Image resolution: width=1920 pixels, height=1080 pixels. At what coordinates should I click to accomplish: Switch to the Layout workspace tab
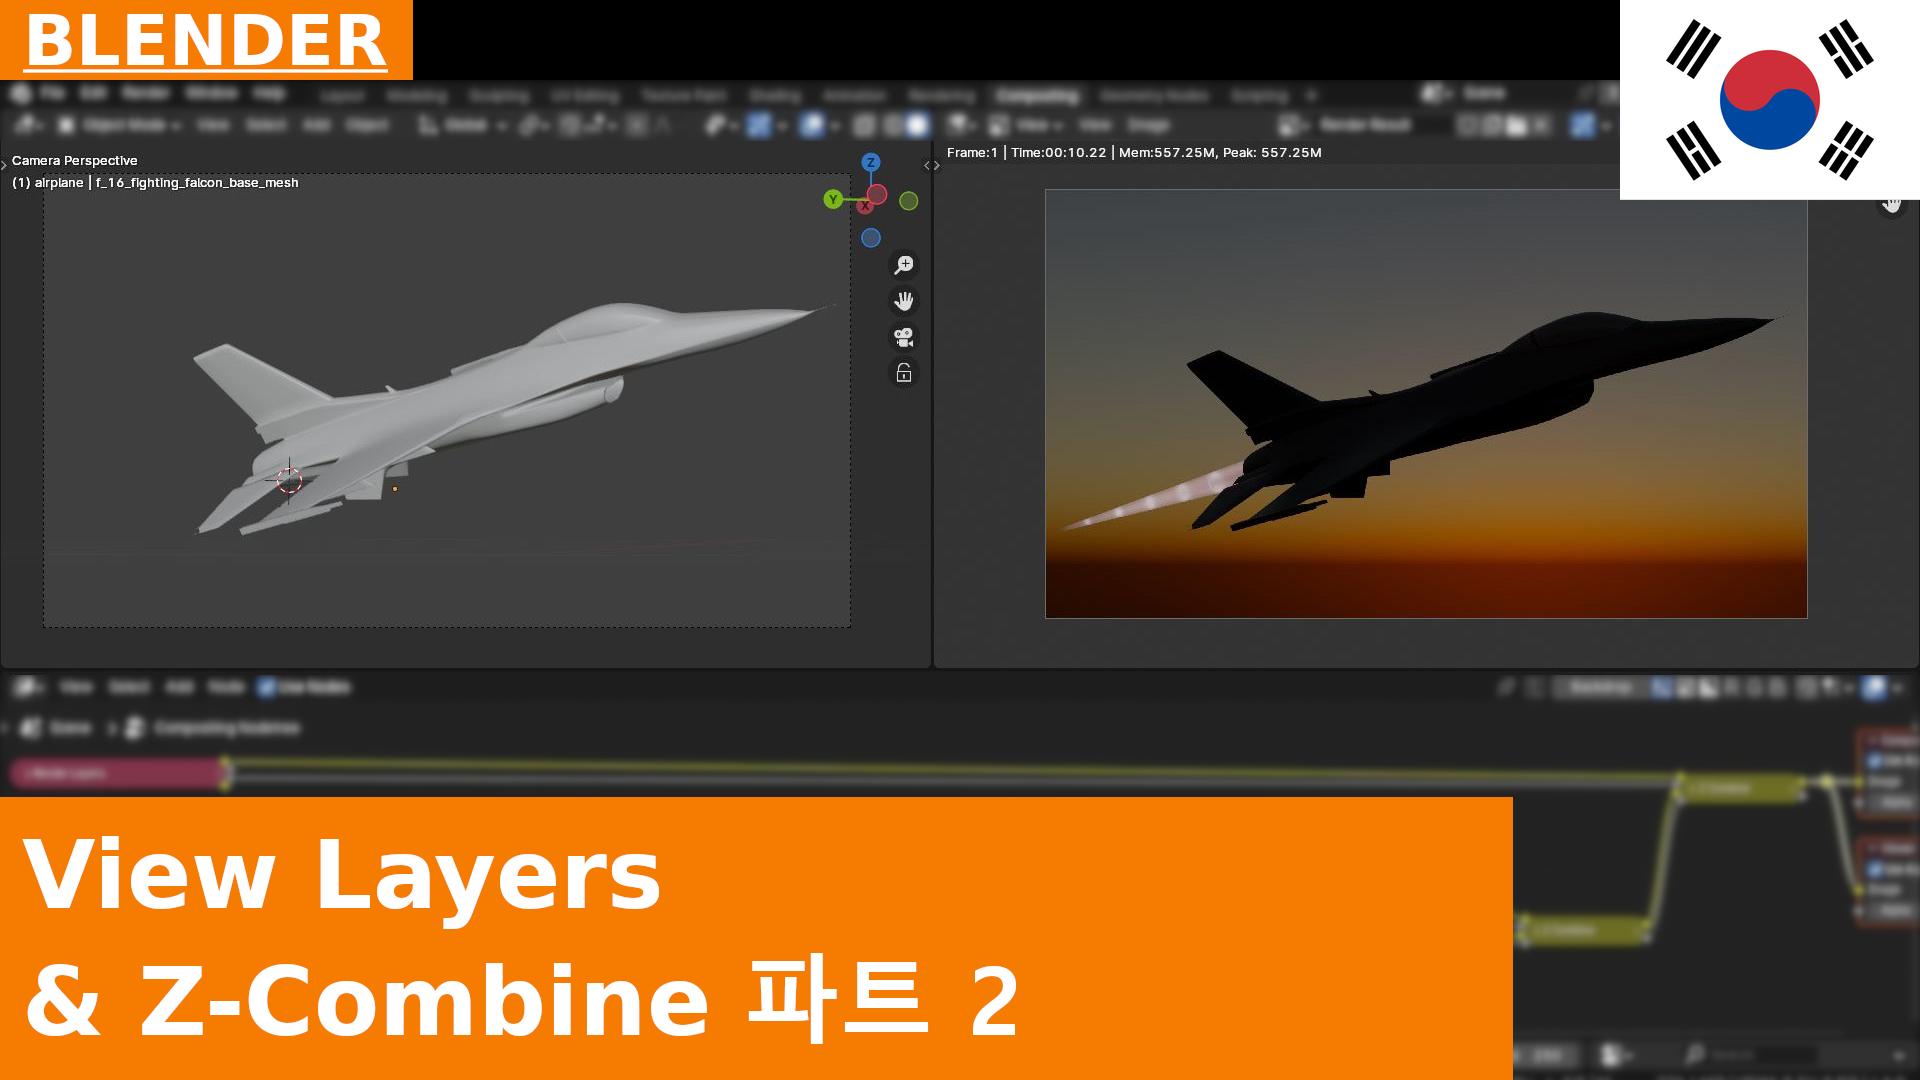click(343, 96)
